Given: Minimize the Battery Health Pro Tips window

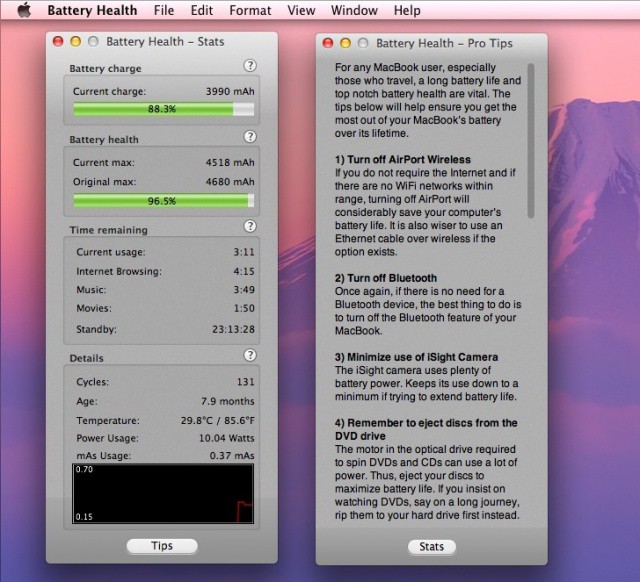Looking at the screenshot, I should pos(345,43).
